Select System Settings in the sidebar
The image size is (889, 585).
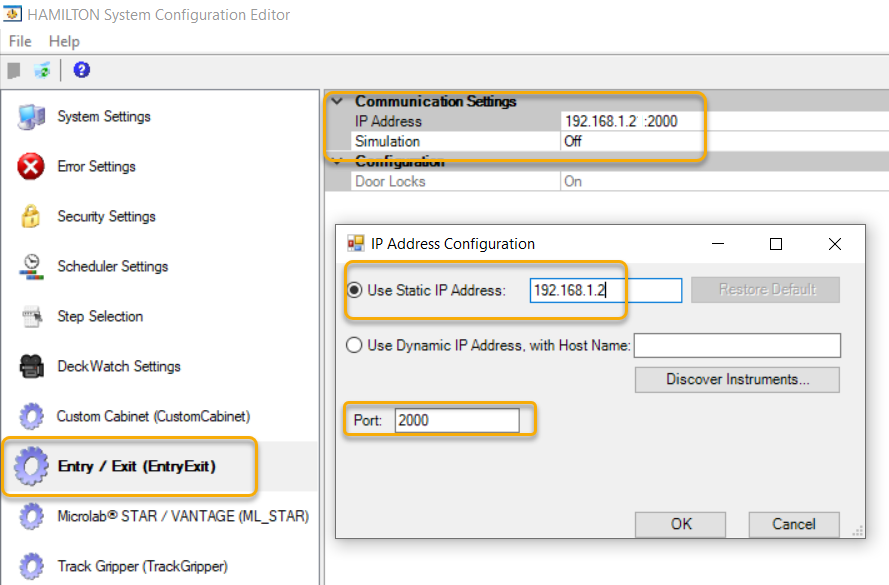click(x=104, y=117)
